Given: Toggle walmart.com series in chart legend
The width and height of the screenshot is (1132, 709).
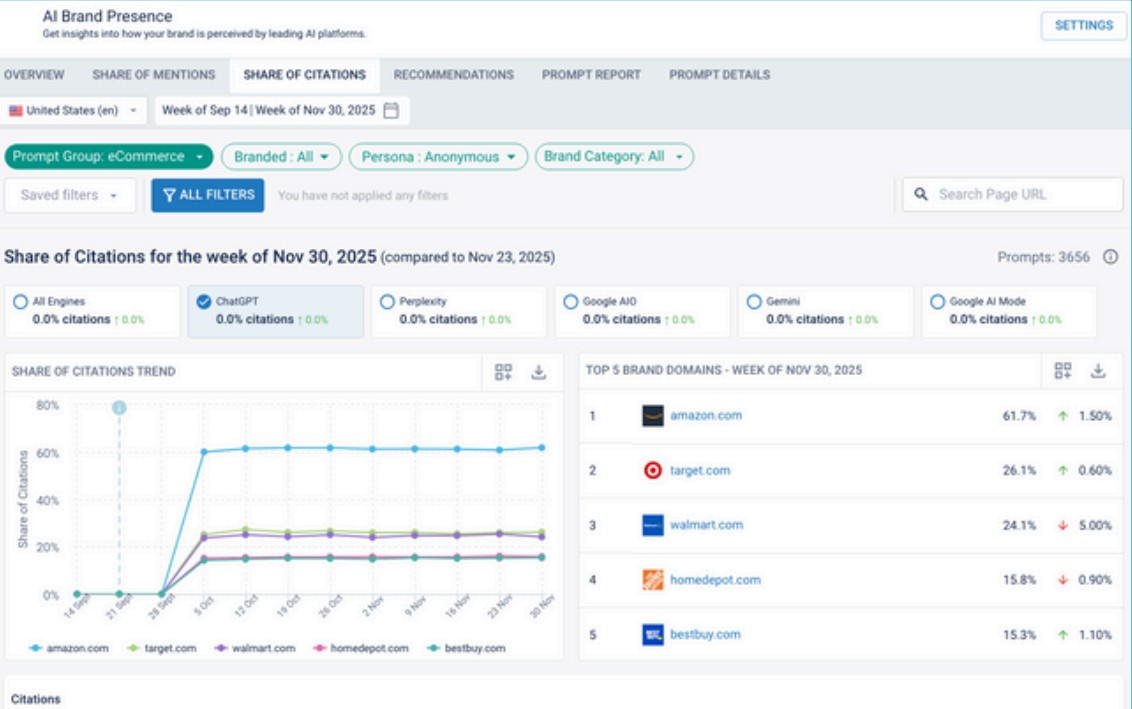Looking at the screenshot, I should coord(255,648).
